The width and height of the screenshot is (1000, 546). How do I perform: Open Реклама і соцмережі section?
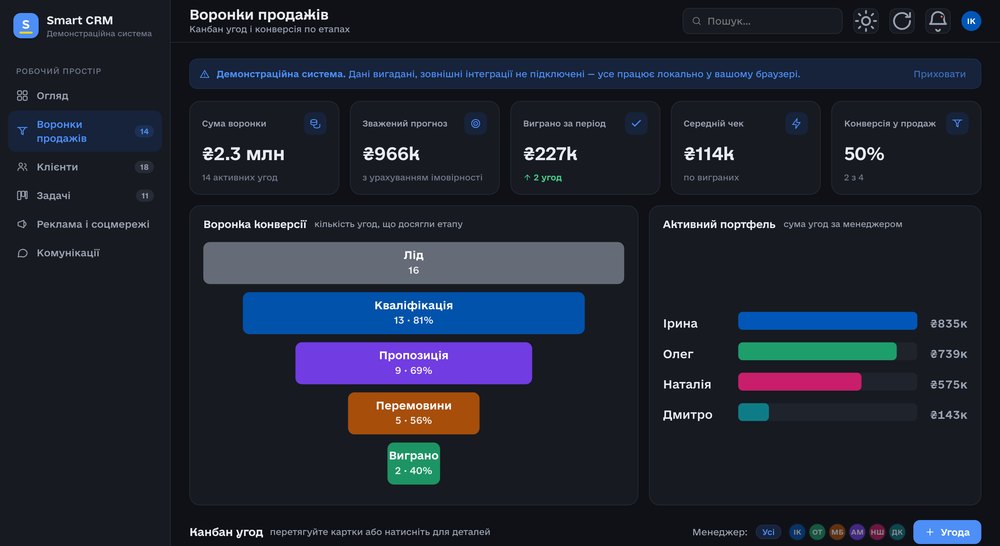85,225
